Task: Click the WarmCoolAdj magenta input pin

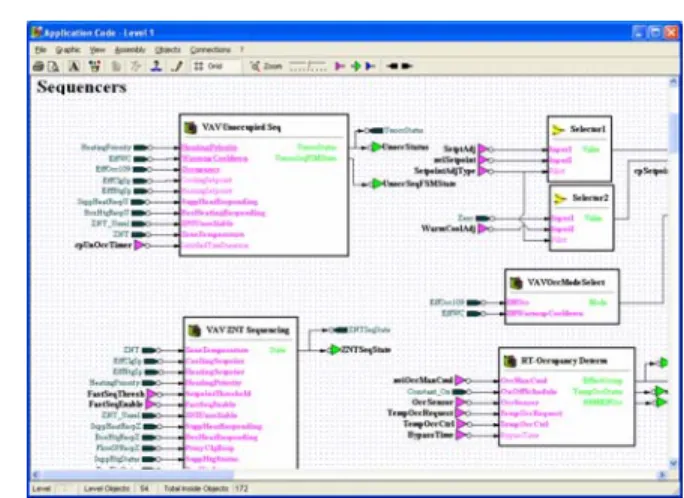Action: 482,229
